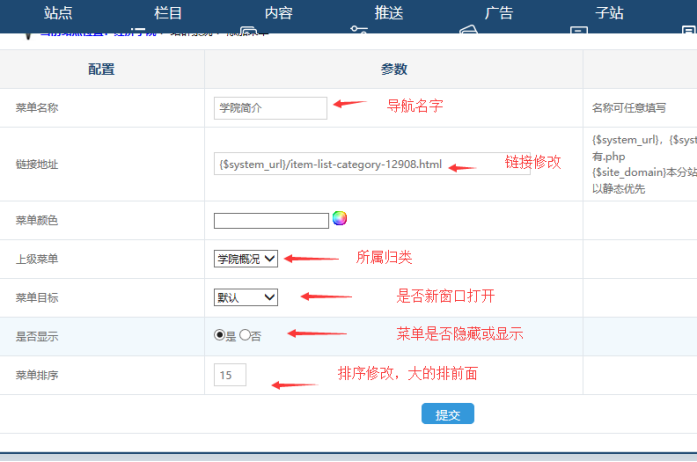Open the color wheel picker icon

pos(339,218)
